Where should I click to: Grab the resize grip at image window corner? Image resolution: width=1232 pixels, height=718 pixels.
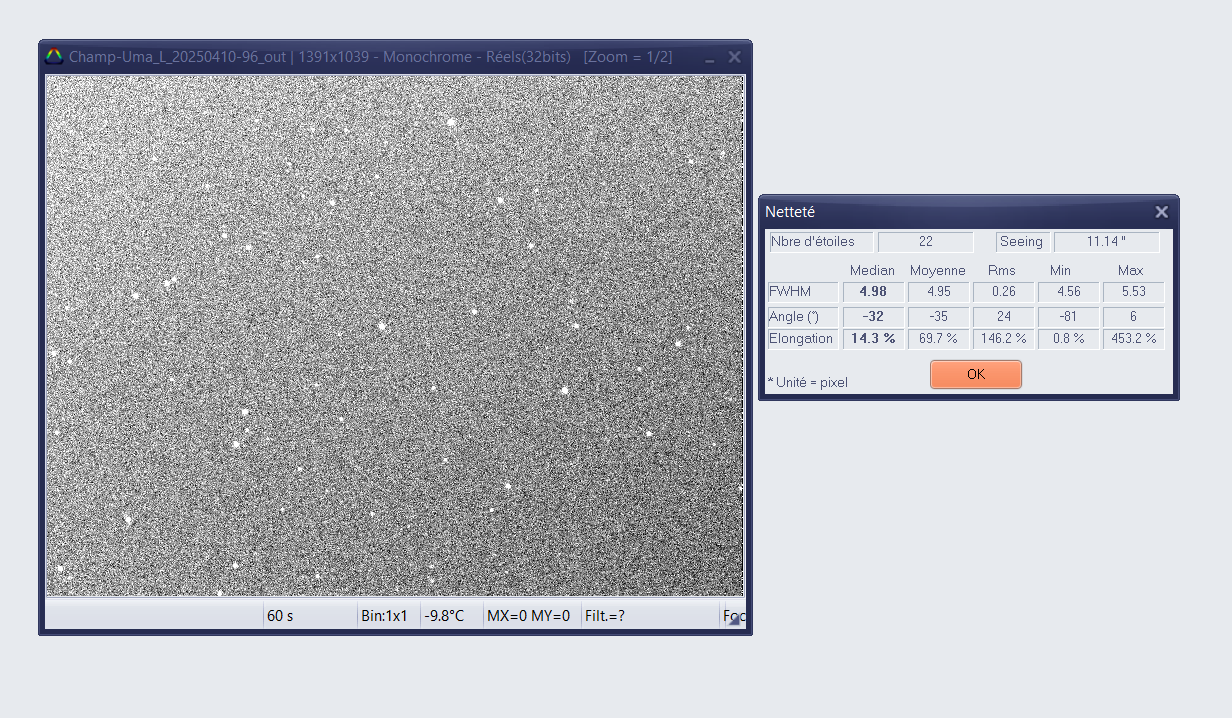[736, 620]
